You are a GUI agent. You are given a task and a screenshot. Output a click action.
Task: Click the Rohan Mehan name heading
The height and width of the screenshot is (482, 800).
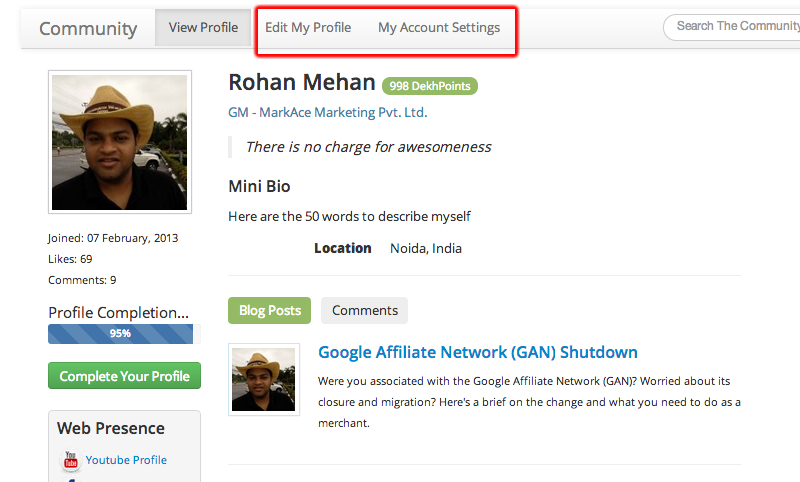(x=302, y=82)
